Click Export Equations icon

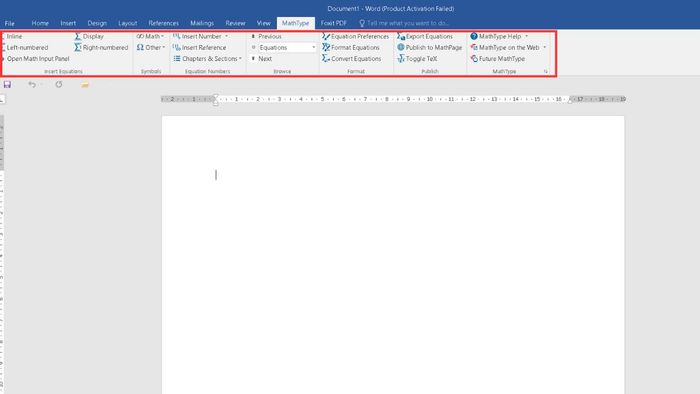[x=401, y=36]
